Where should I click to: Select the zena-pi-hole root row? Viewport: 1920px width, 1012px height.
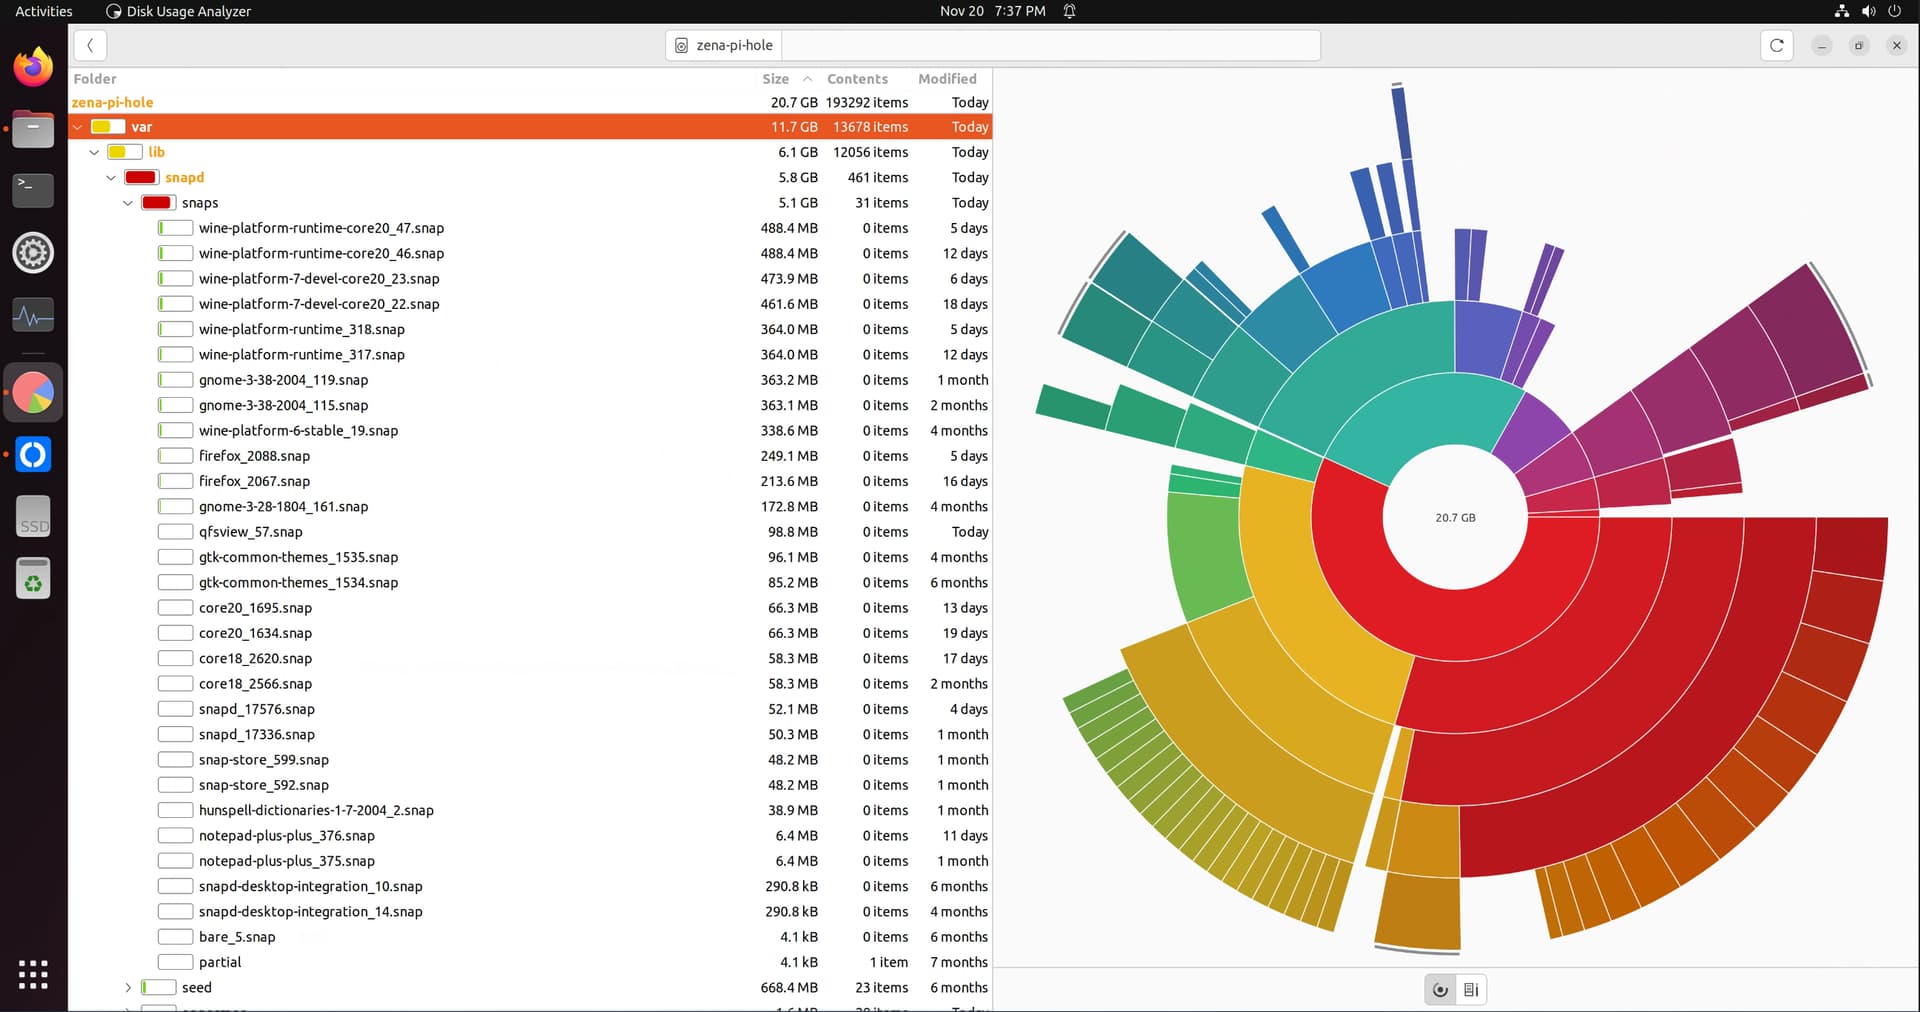530,102
